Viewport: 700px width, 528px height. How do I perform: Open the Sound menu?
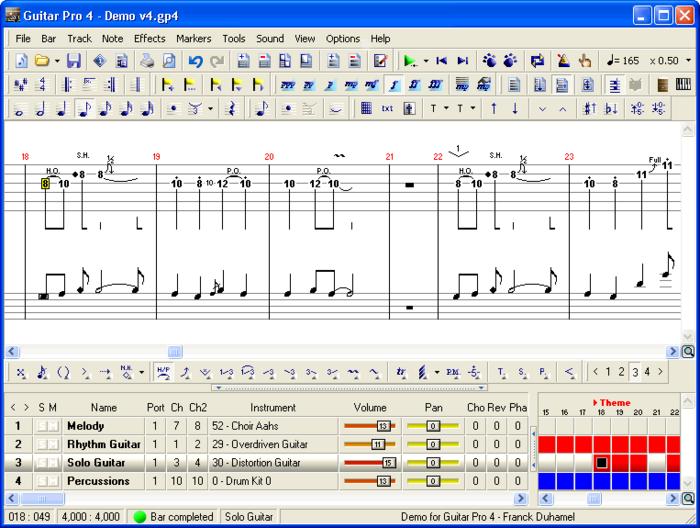point(270,39)
